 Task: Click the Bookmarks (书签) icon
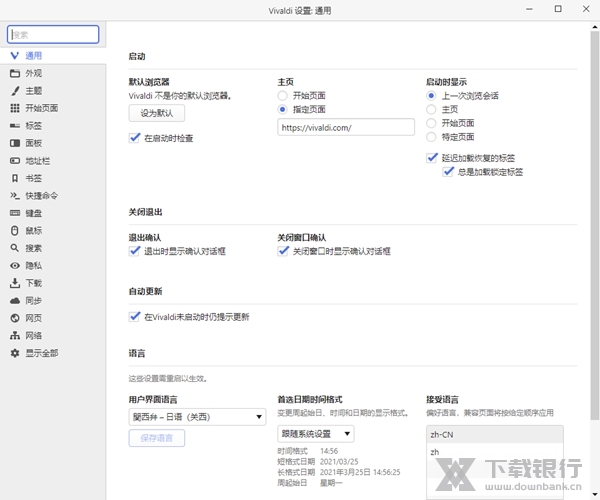coord(15,178)
